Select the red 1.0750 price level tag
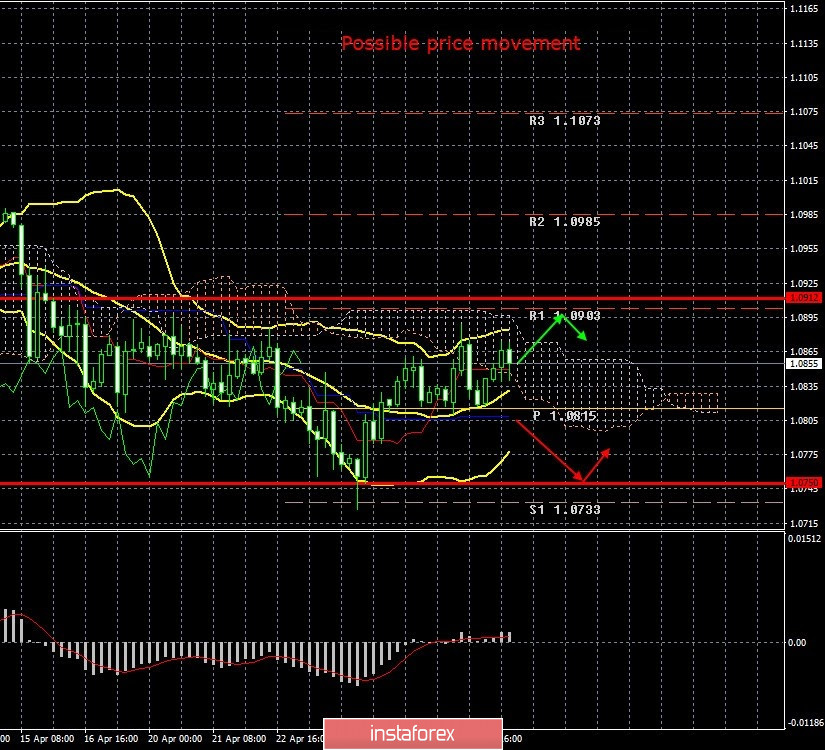Image resolution: width=825 pixels, height=750 pixels. (x=804, y=483)
